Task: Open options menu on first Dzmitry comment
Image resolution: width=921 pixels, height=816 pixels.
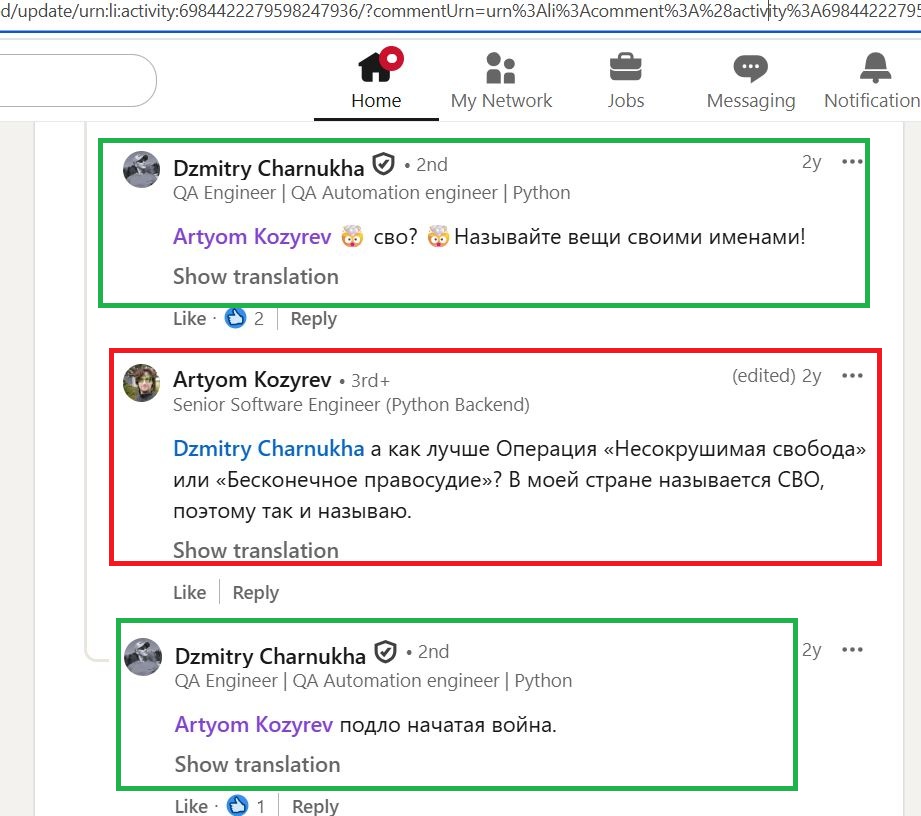Action: pos(852,162)
